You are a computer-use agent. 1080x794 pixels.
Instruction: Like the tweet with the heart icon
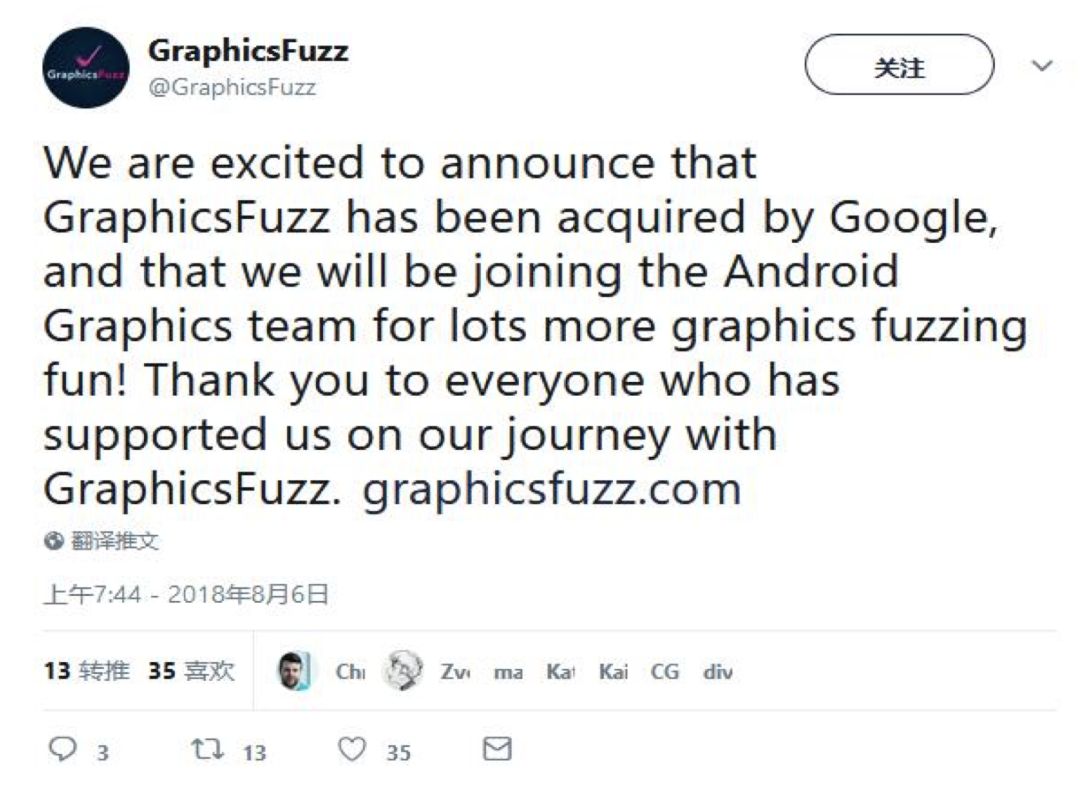pos(351,749)
